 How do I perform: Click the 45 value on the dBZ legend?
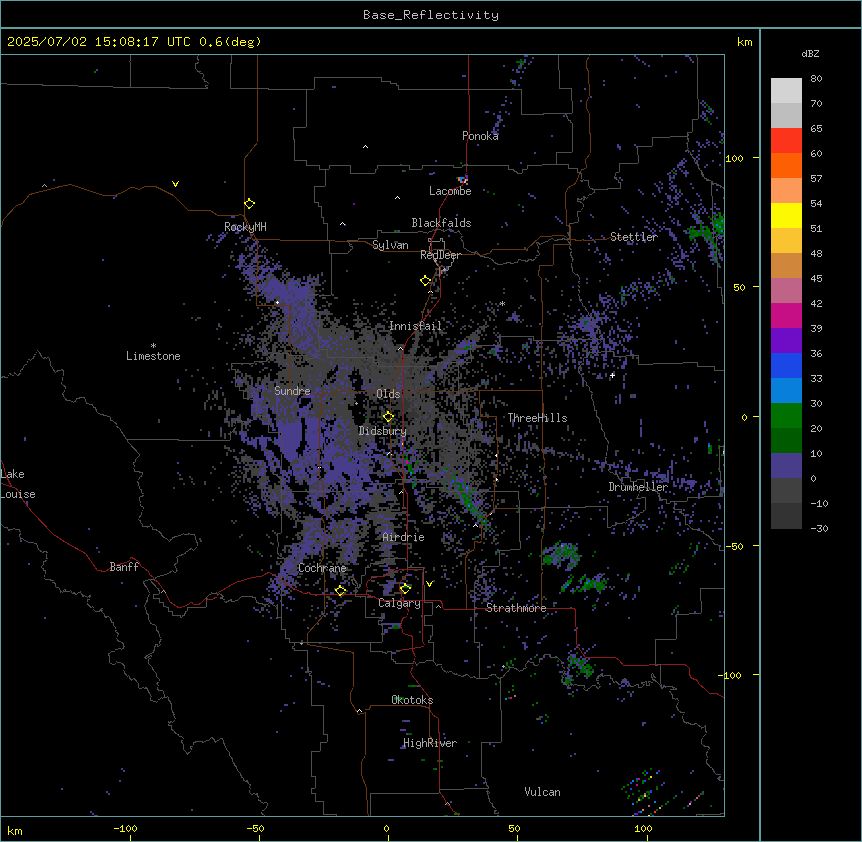816,279
